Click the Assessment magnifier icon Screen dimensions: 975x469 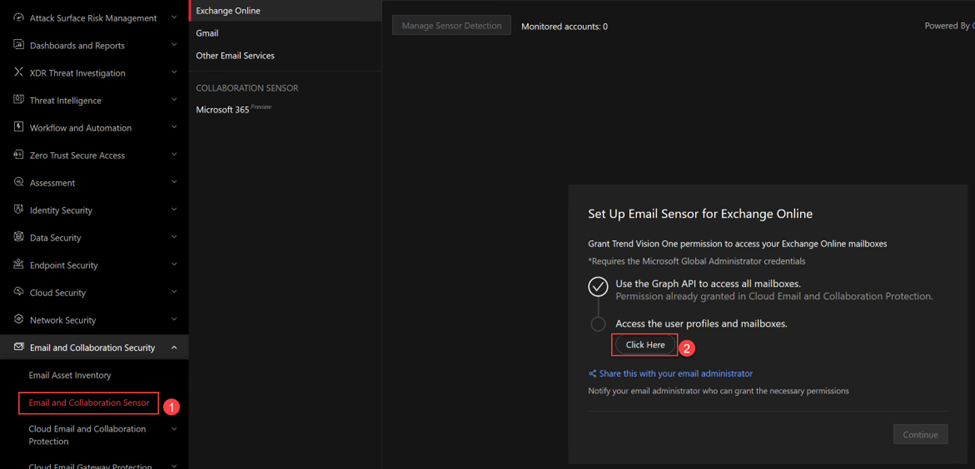click(18, 182)
